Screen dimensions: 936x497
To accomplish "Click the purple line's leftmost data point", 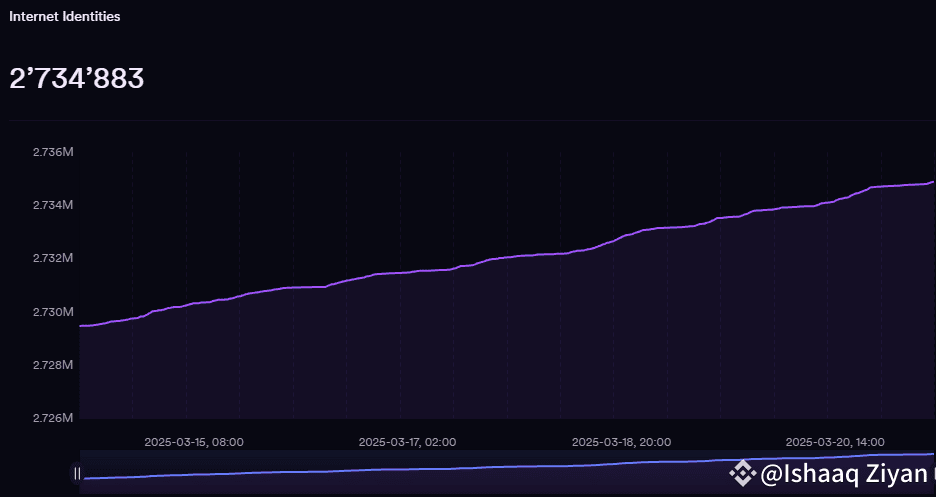I will (x=81, y=326).
